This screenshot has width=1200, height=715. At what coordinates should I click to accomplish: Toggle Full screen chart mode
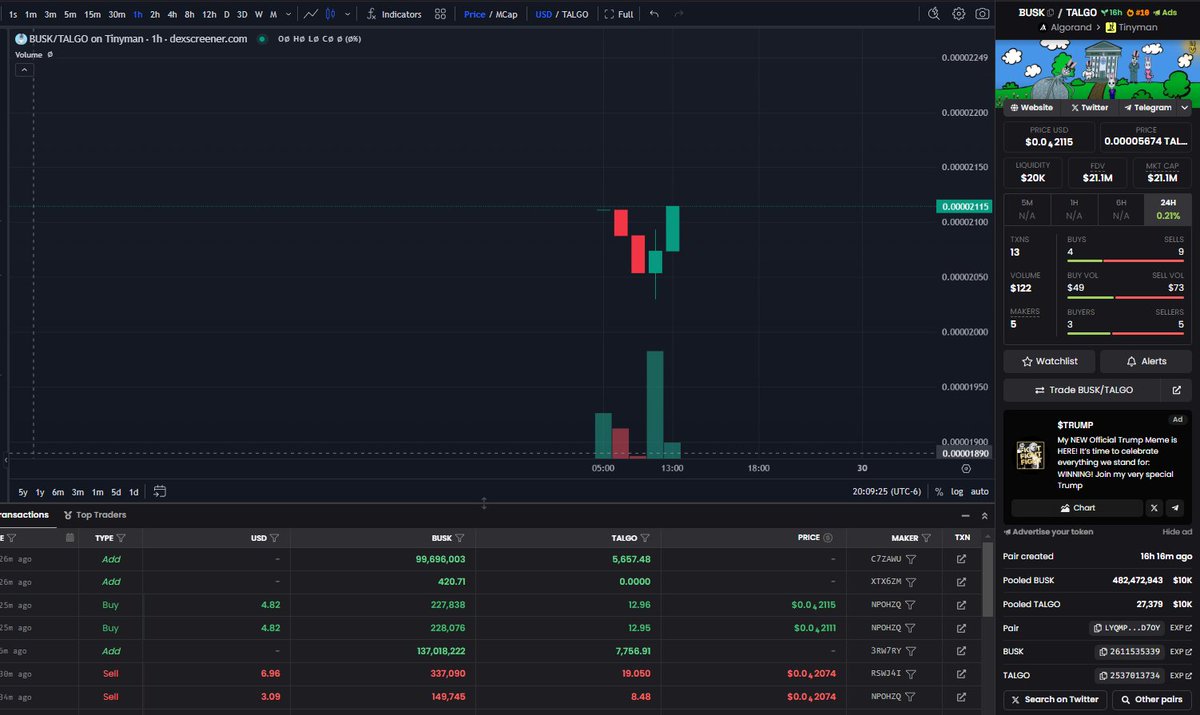pos(619,14)
